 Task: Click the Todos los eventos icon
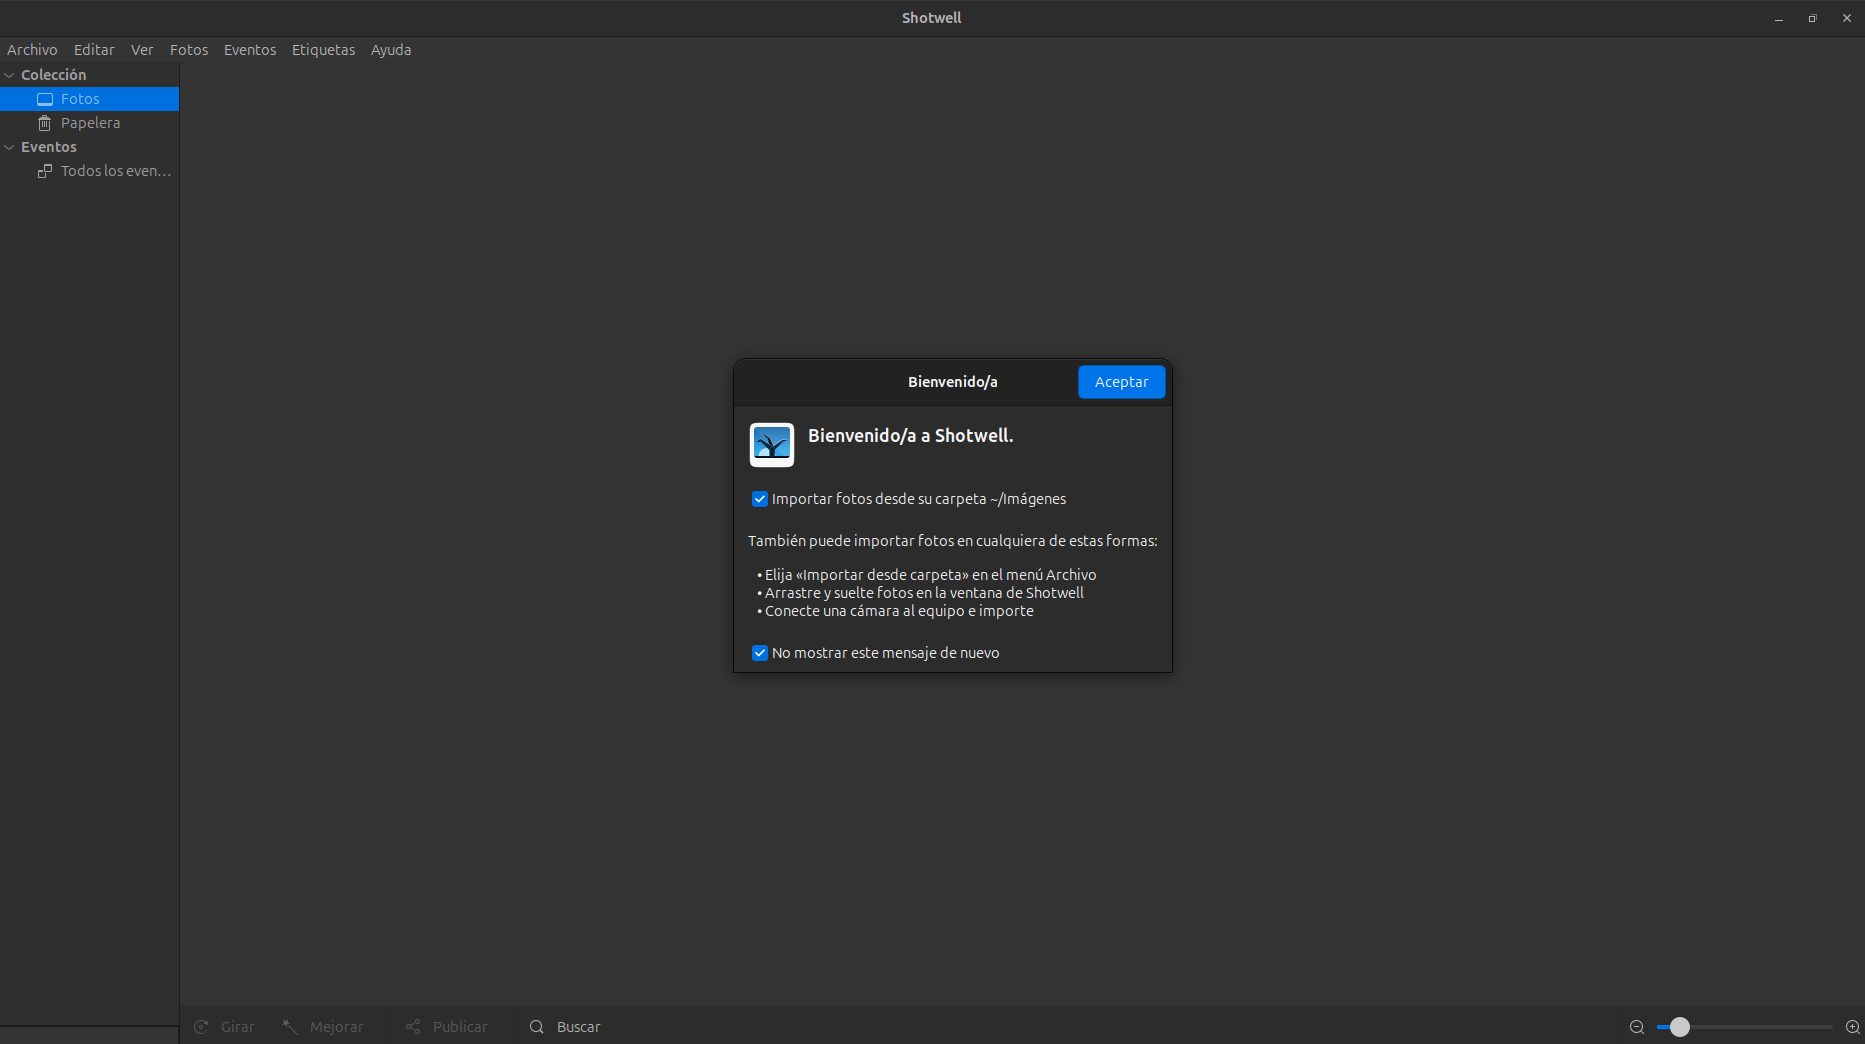pos(45,171)
